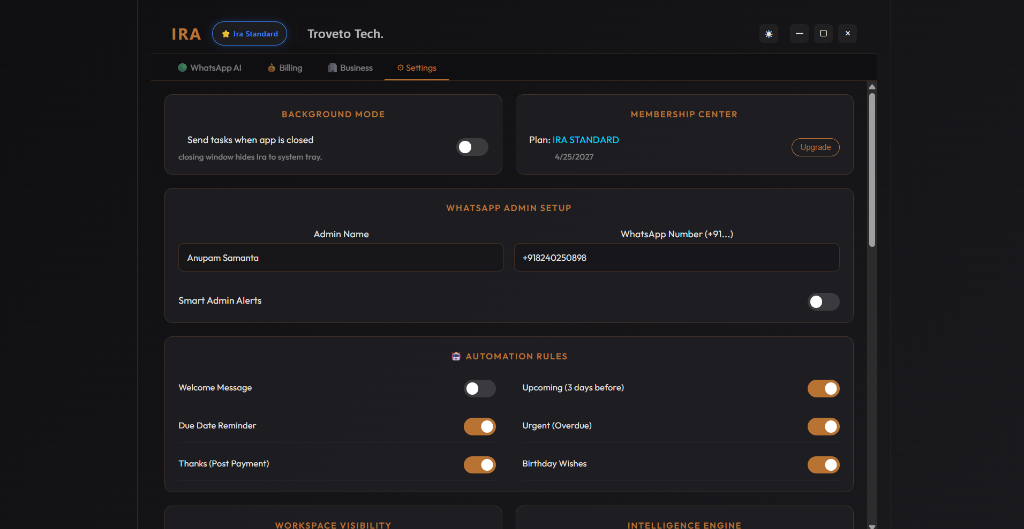Screen dimensions: 1024x529
Task: Click the vertical scrollbar thumb
Action: point(872,170)
